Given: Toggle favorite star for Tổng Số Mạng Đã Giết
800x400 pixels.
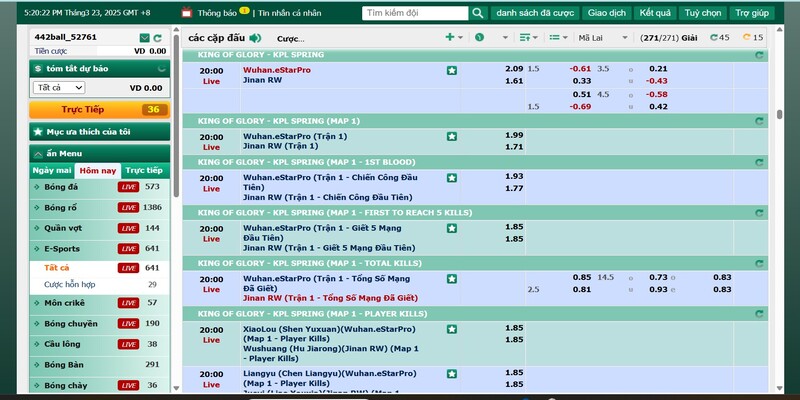Looking at the screenshot, I should click(452, 279).
